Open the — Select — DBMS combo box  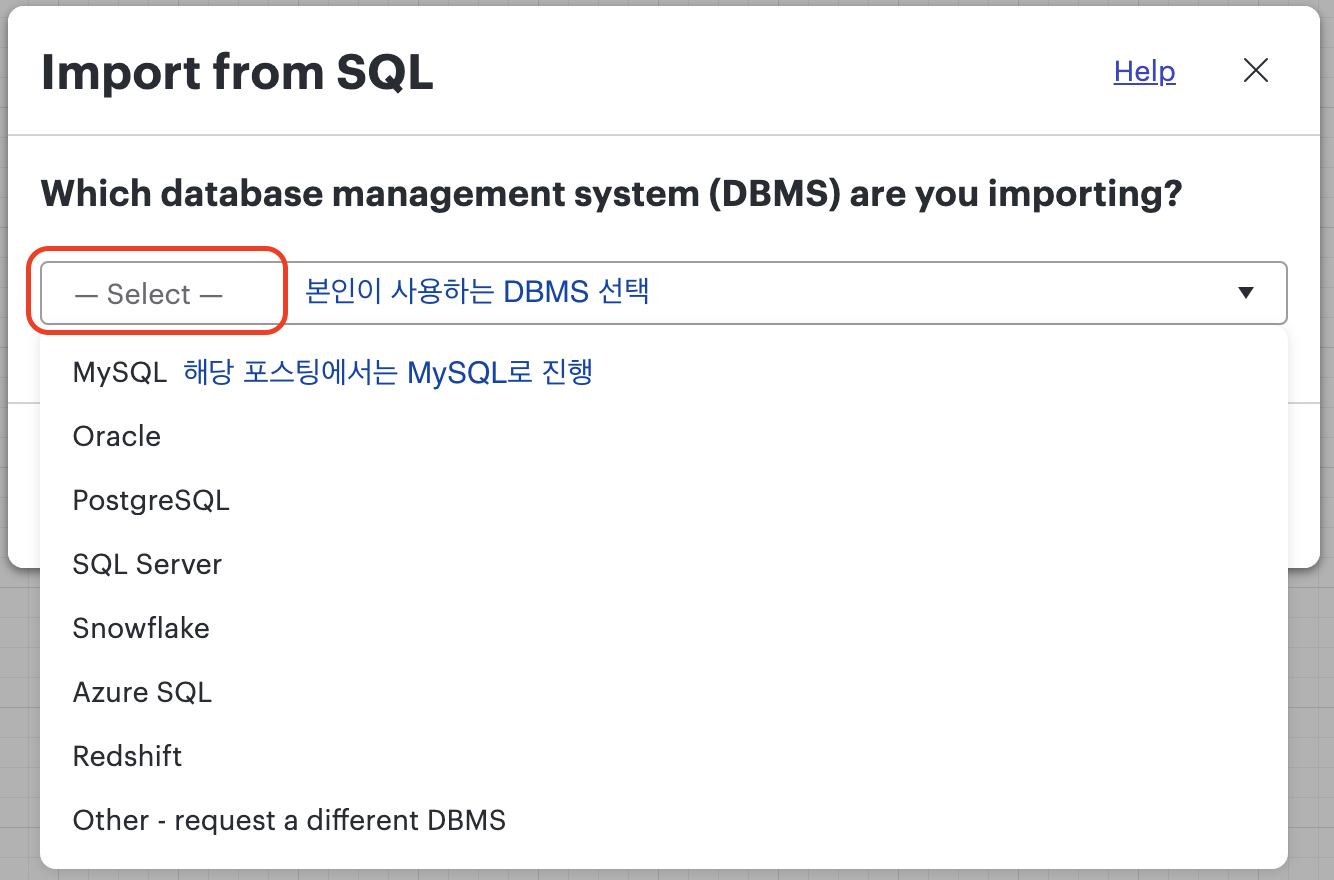[x=663, y=293]
